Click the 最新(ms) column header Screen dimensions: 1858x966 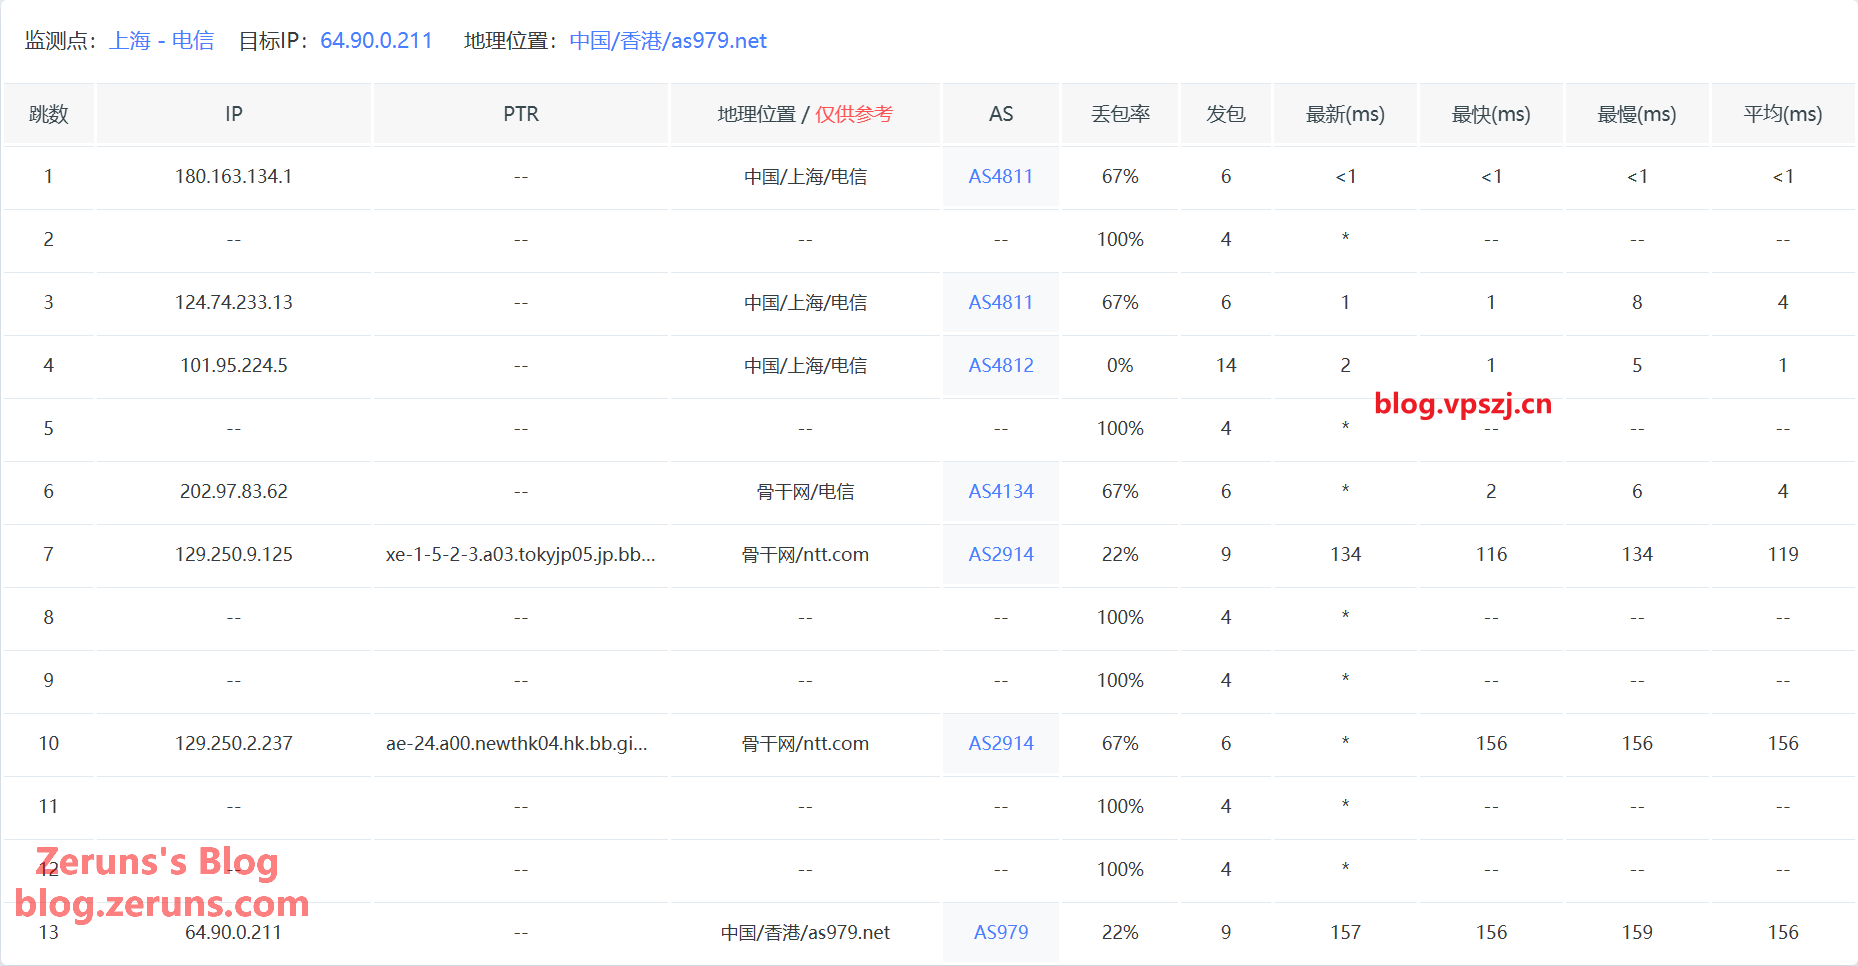(x=1345, y=114)
